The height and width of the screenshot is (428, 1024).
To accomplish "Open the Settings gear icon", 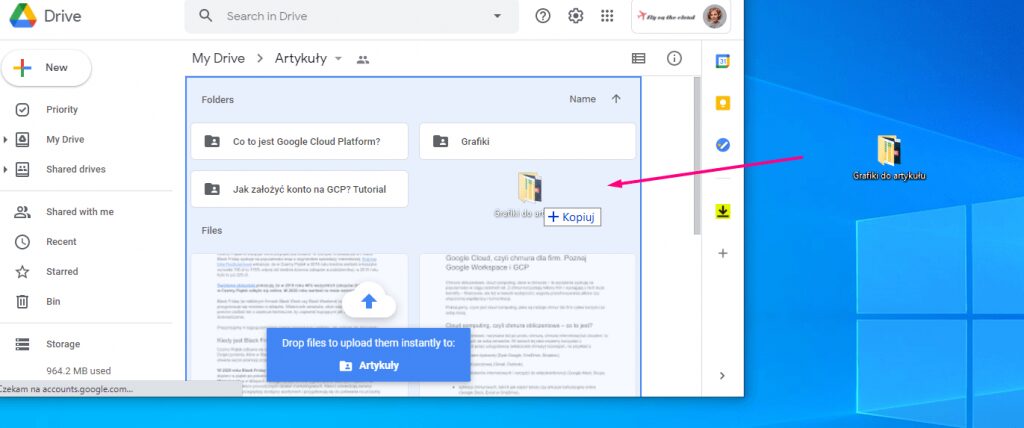I will tap(575, 16).
